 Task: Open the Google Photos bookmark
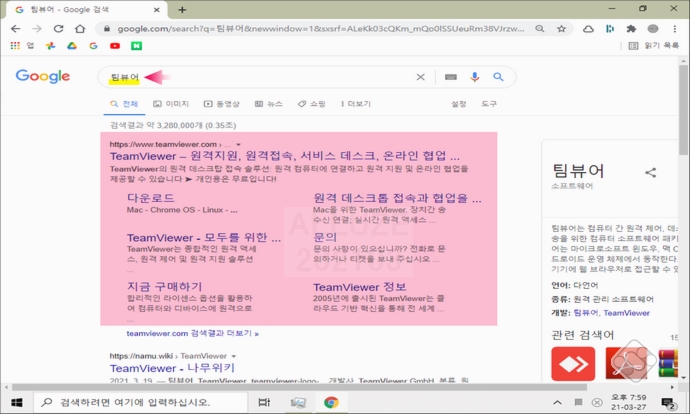50,45
